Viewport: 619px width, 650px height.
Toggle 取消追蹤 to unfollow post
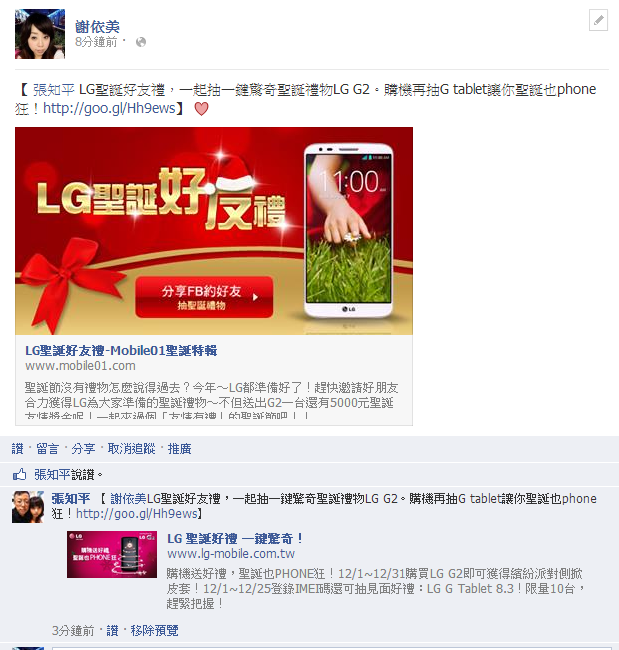pos(131,449)
